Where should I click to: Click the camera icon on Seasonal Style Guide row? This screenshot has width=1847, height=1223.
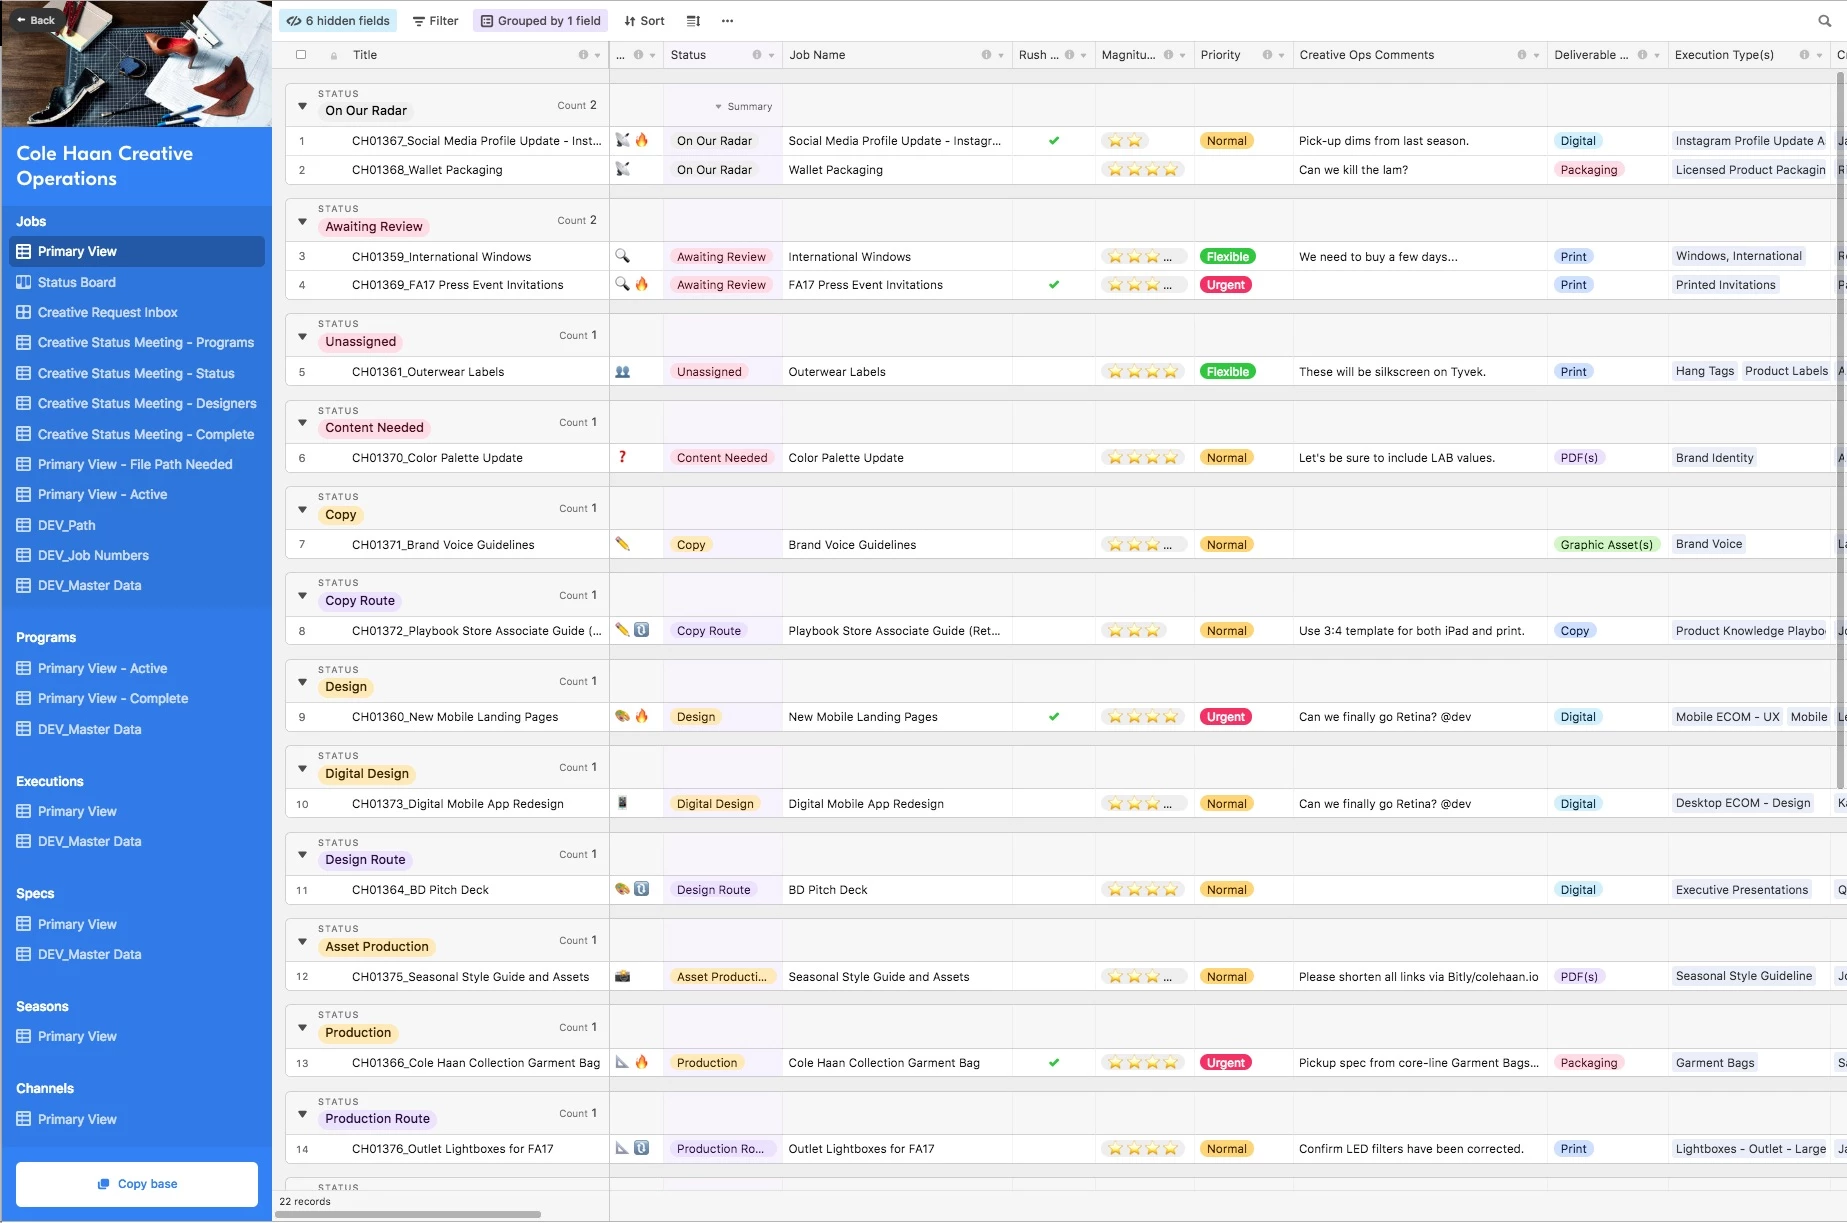coord(622,976)
